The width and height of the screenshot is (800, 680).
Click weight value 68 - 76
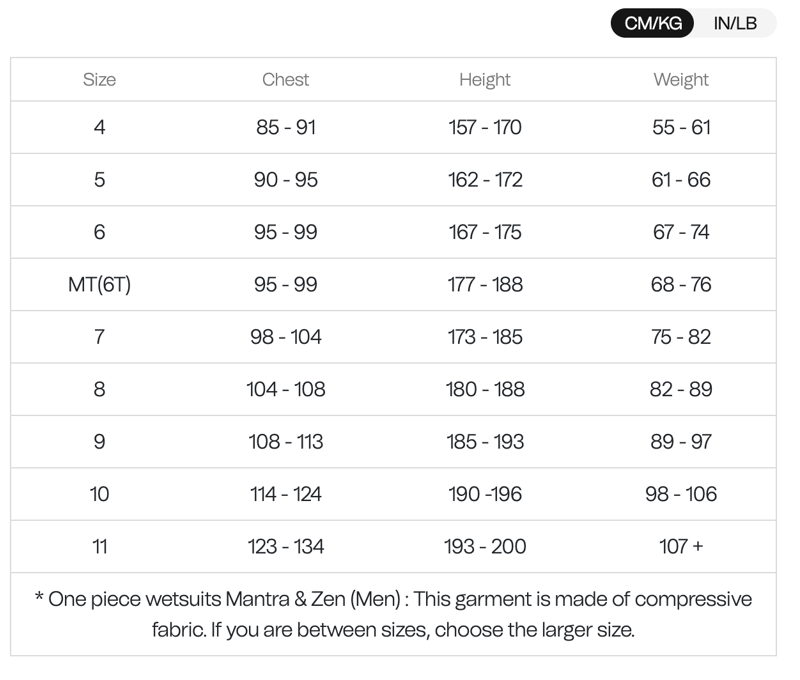[681, 284]
